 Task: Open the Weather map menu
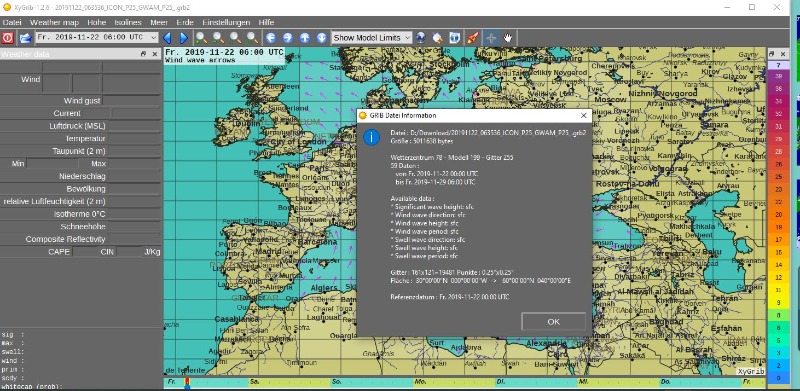click(x=55, y=22)
